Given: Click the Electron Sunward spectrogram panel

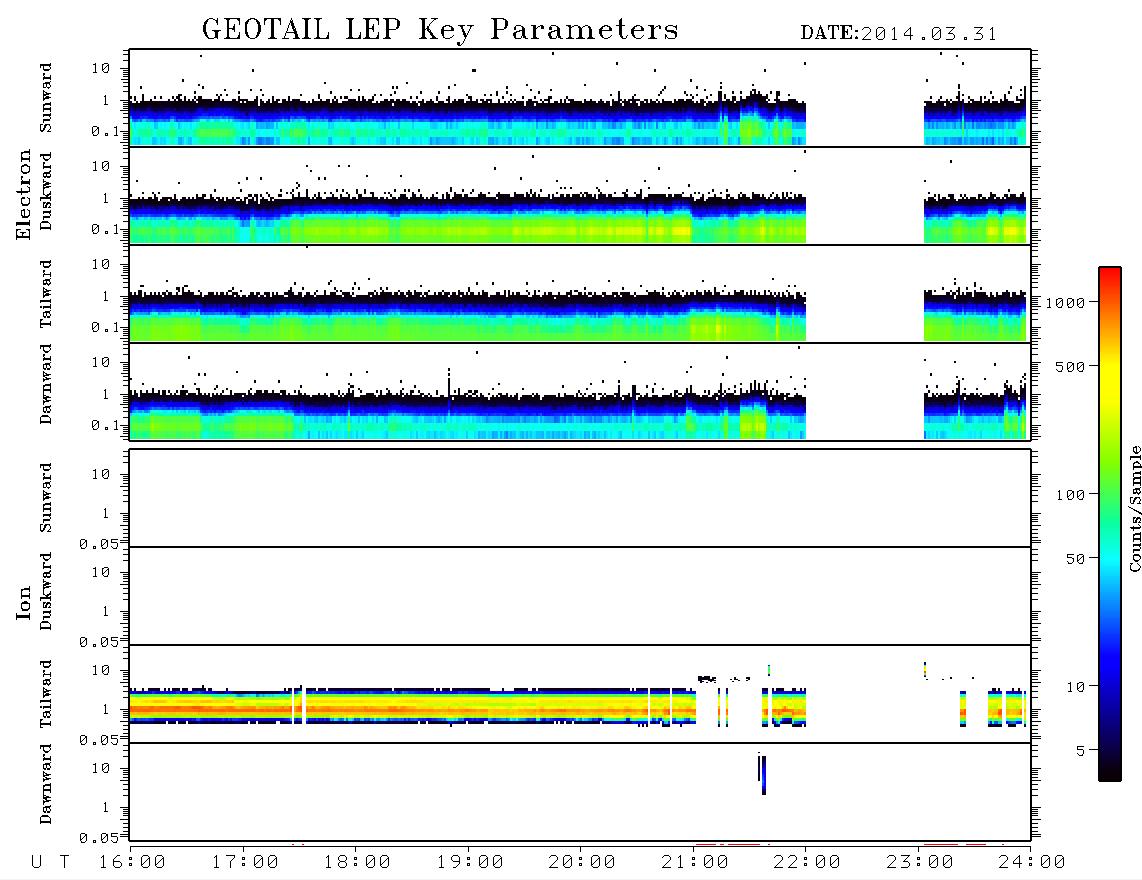Looking at the screenshot, I should click(x=580, y=98).
